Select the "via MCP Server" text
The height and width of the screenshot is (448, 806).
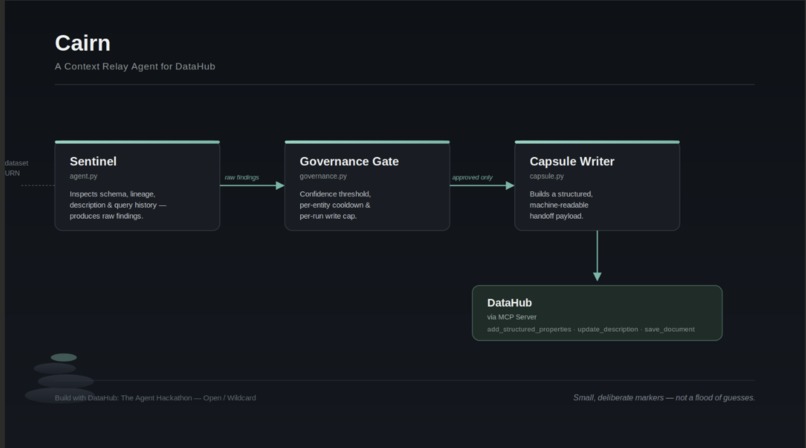(512, 317)
